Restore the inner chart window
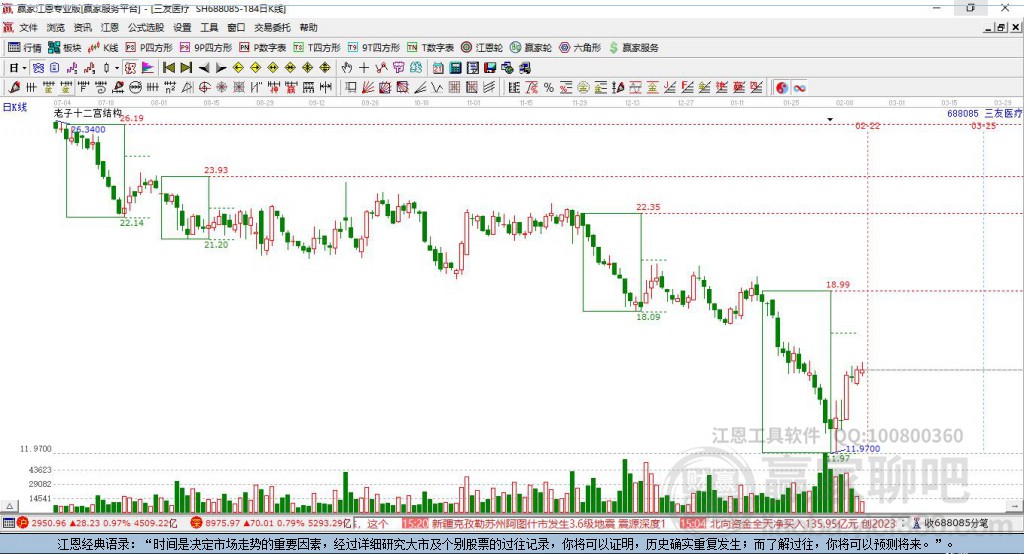This screenshot has height=554, width=1024. click(x=1000, y=27)
